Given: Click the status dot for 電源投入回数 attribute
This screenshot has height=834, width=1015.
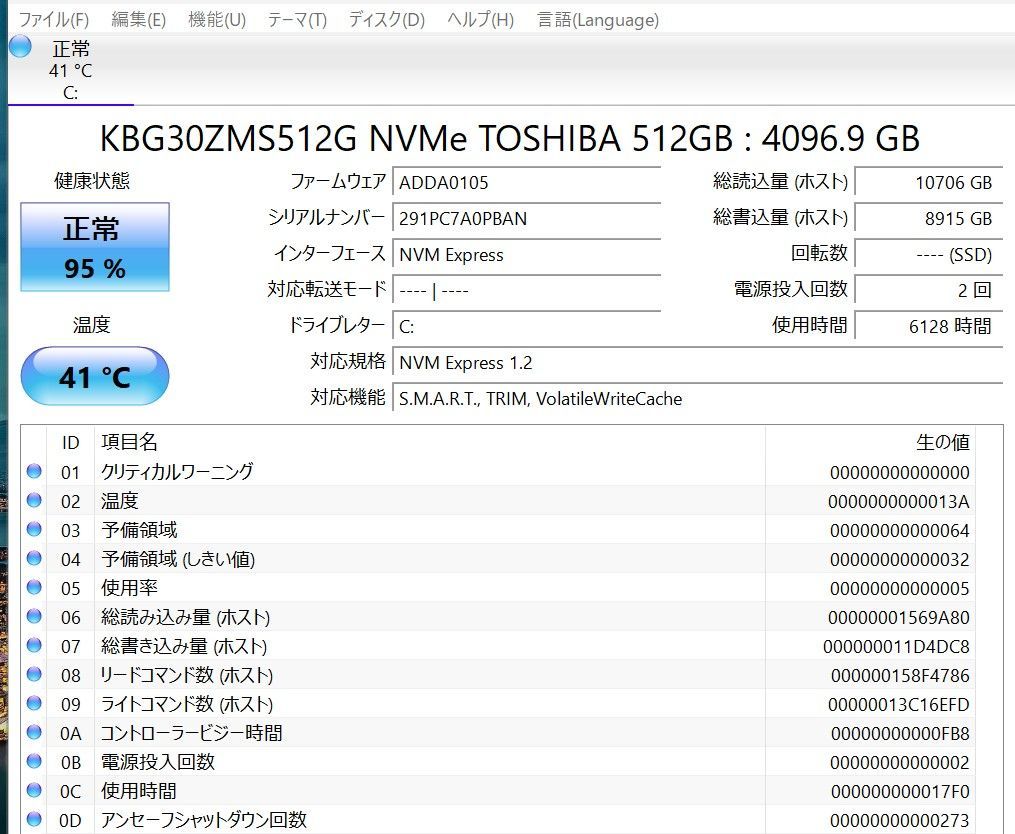Looking at the screenshot, I should (x=33, y=762).
